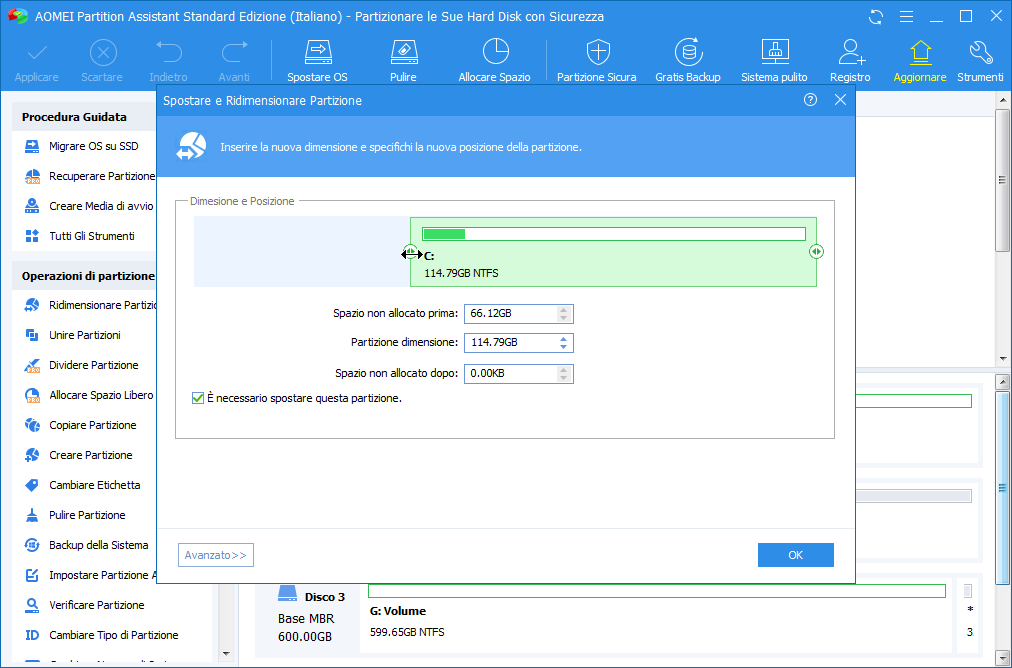Decrease Spazio non allocato dopo stepper
The height and width of the screenshot is (668, 1012).
(563, 378)
